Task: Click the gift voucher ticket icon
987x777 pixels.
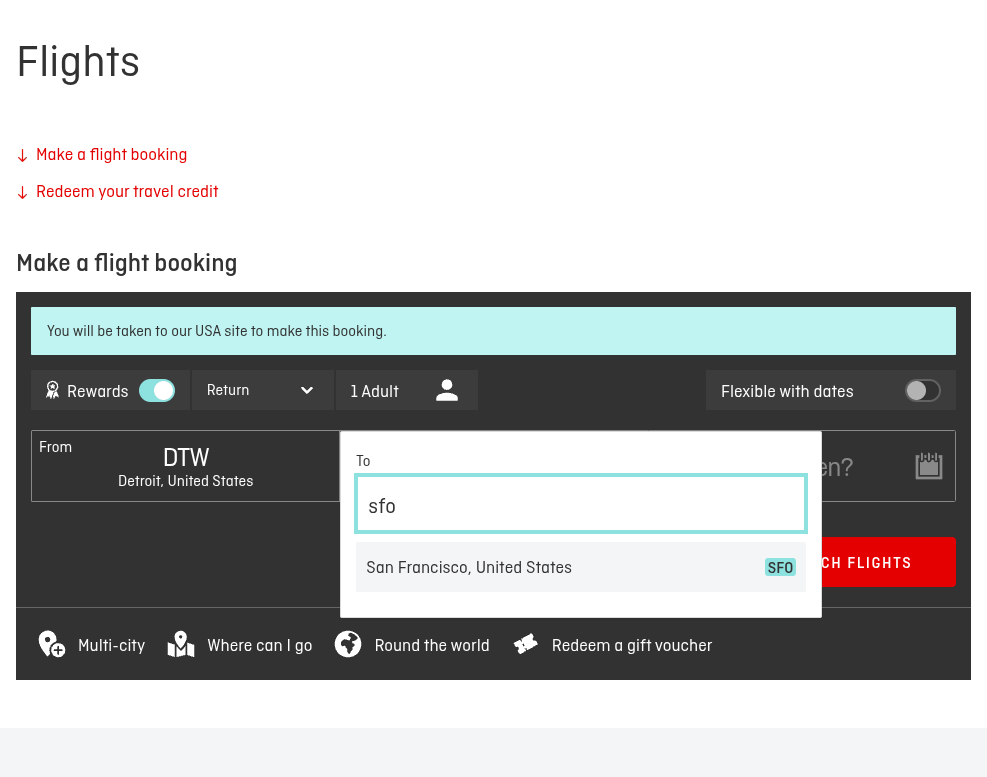Action: pyautogui.click(x=526, y=644)
